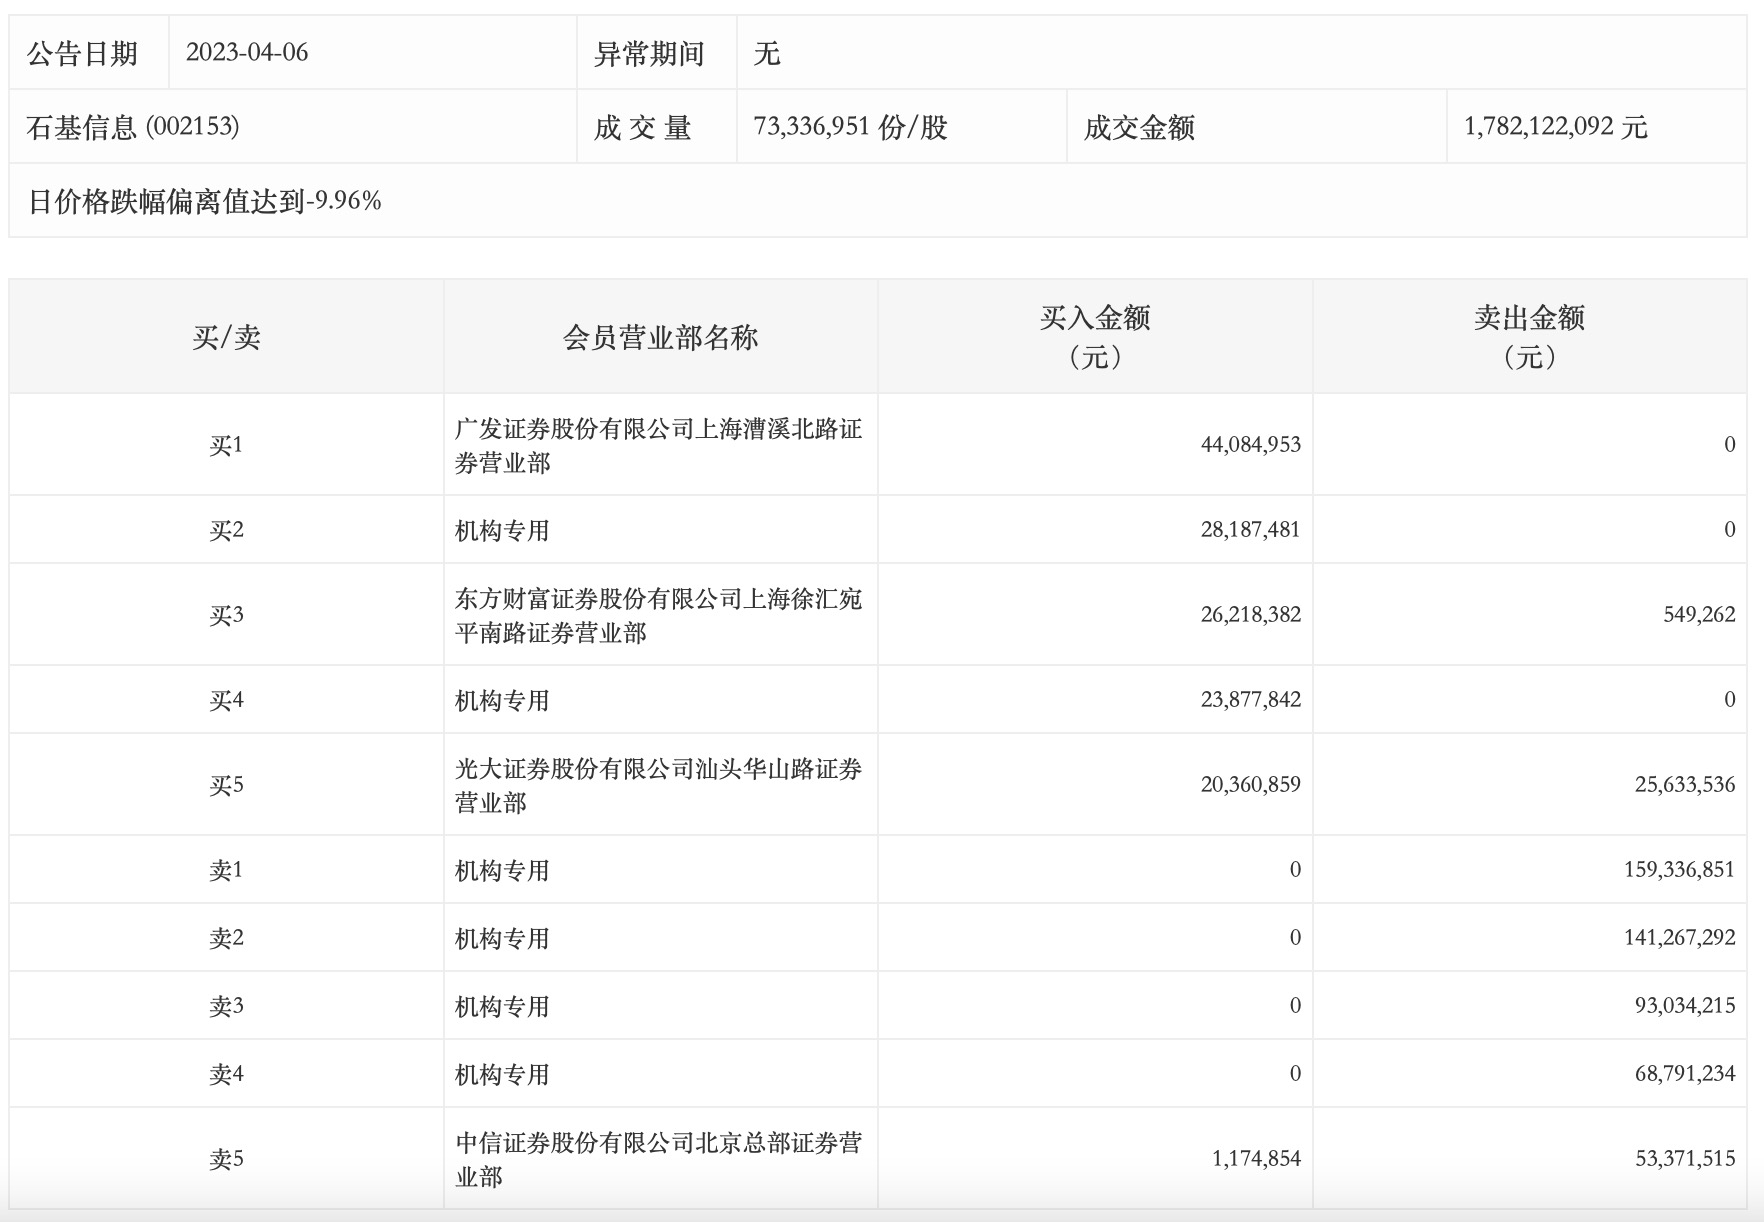Click buy amount 20,360,859
This screenshot has height=1222, width=1764.
(x=1251, y=785)
